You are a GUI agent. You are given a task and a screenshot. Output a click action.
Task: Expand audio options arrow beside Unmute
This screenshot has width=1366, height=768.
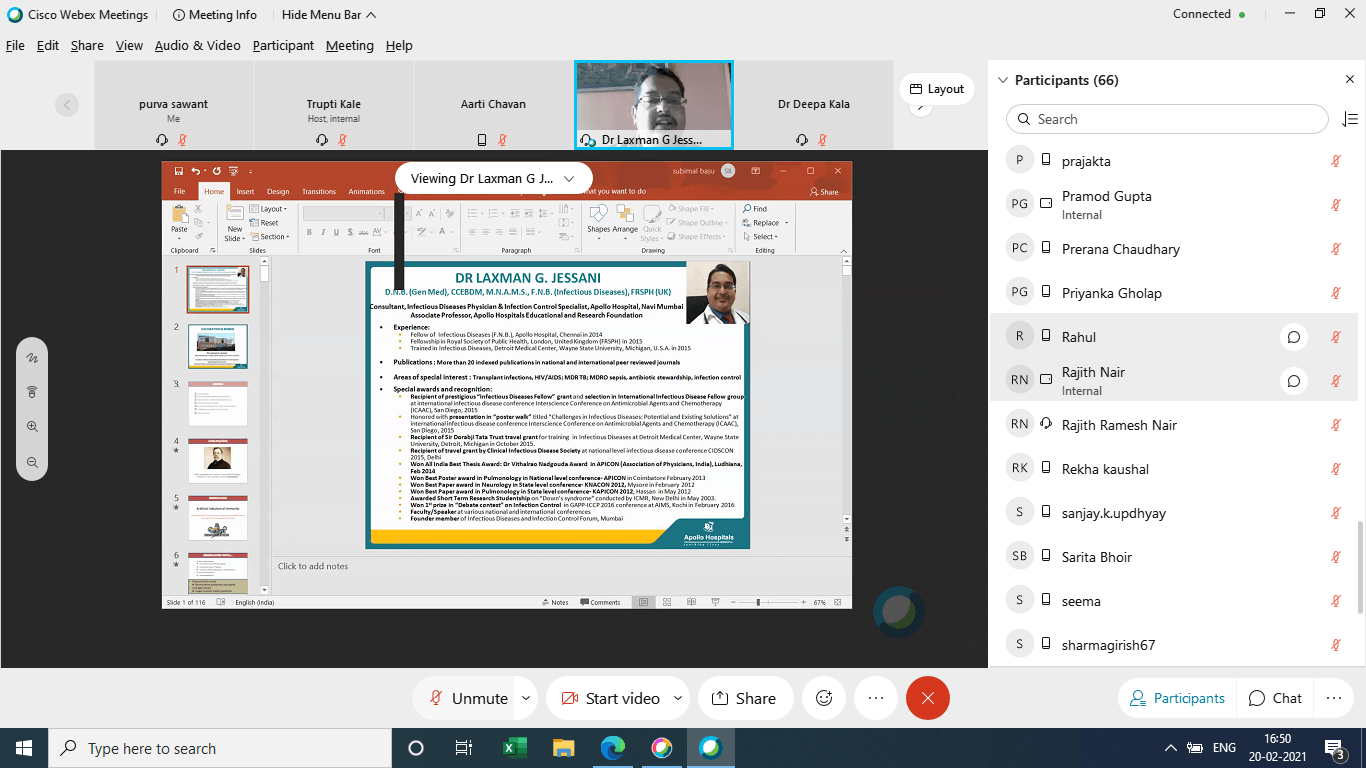point(526,698)
